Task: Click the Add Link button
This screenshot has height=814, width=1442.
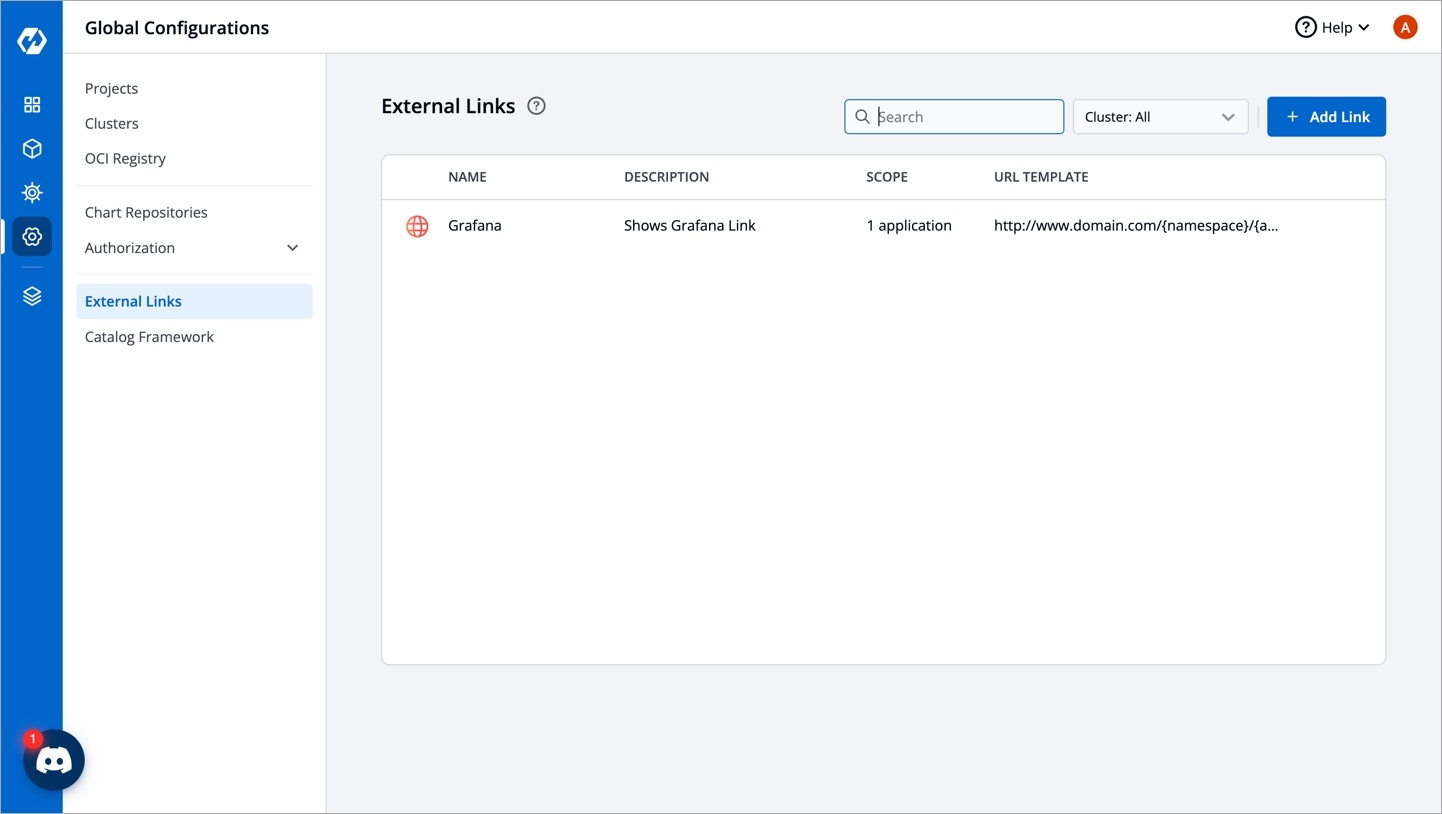Action: (1326, 117)
